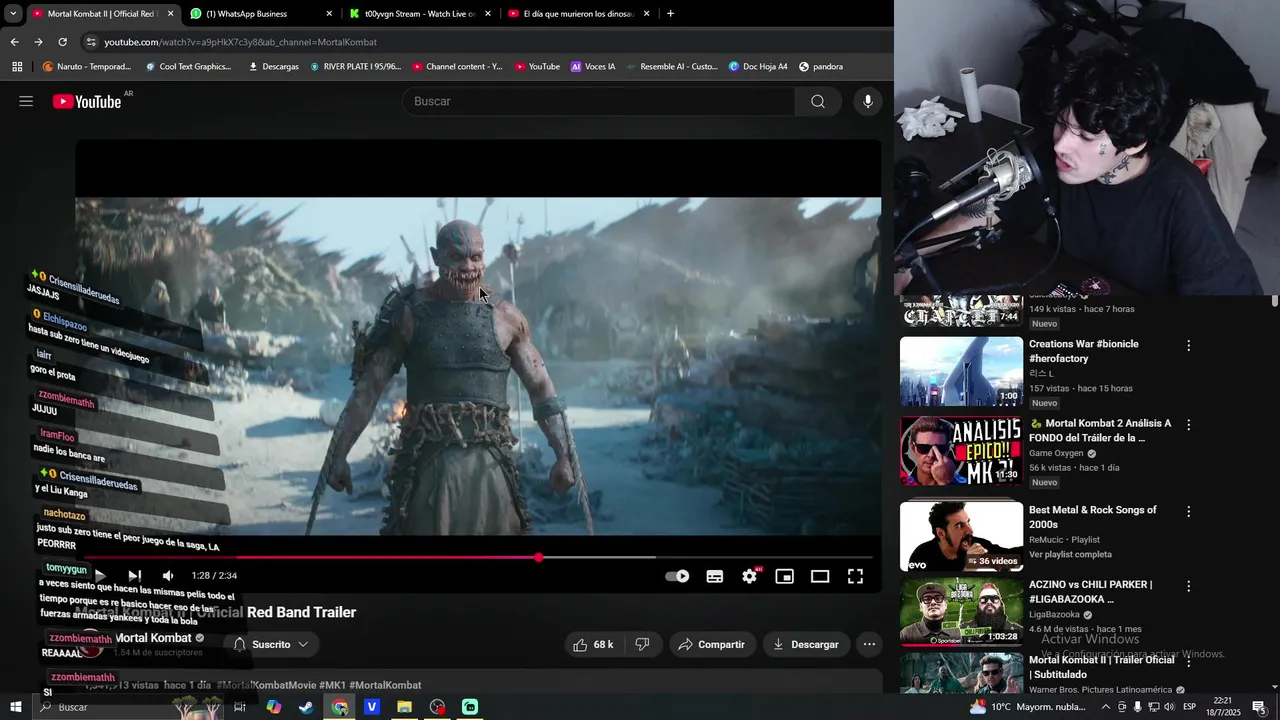Screen dimensions: 1280x720
Task: Open the Voces IA bookmark
Action: click(593, 67)
